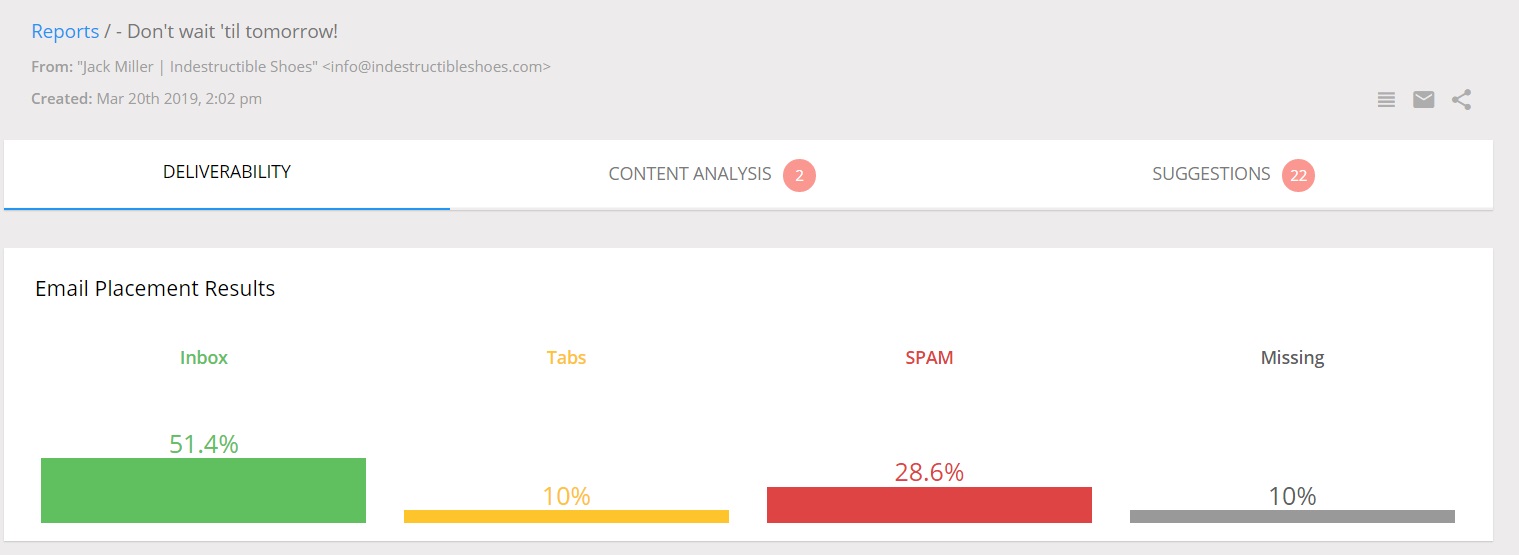
Task: Click the 28.6% SPAM percentage
Action: coord(929,473)
